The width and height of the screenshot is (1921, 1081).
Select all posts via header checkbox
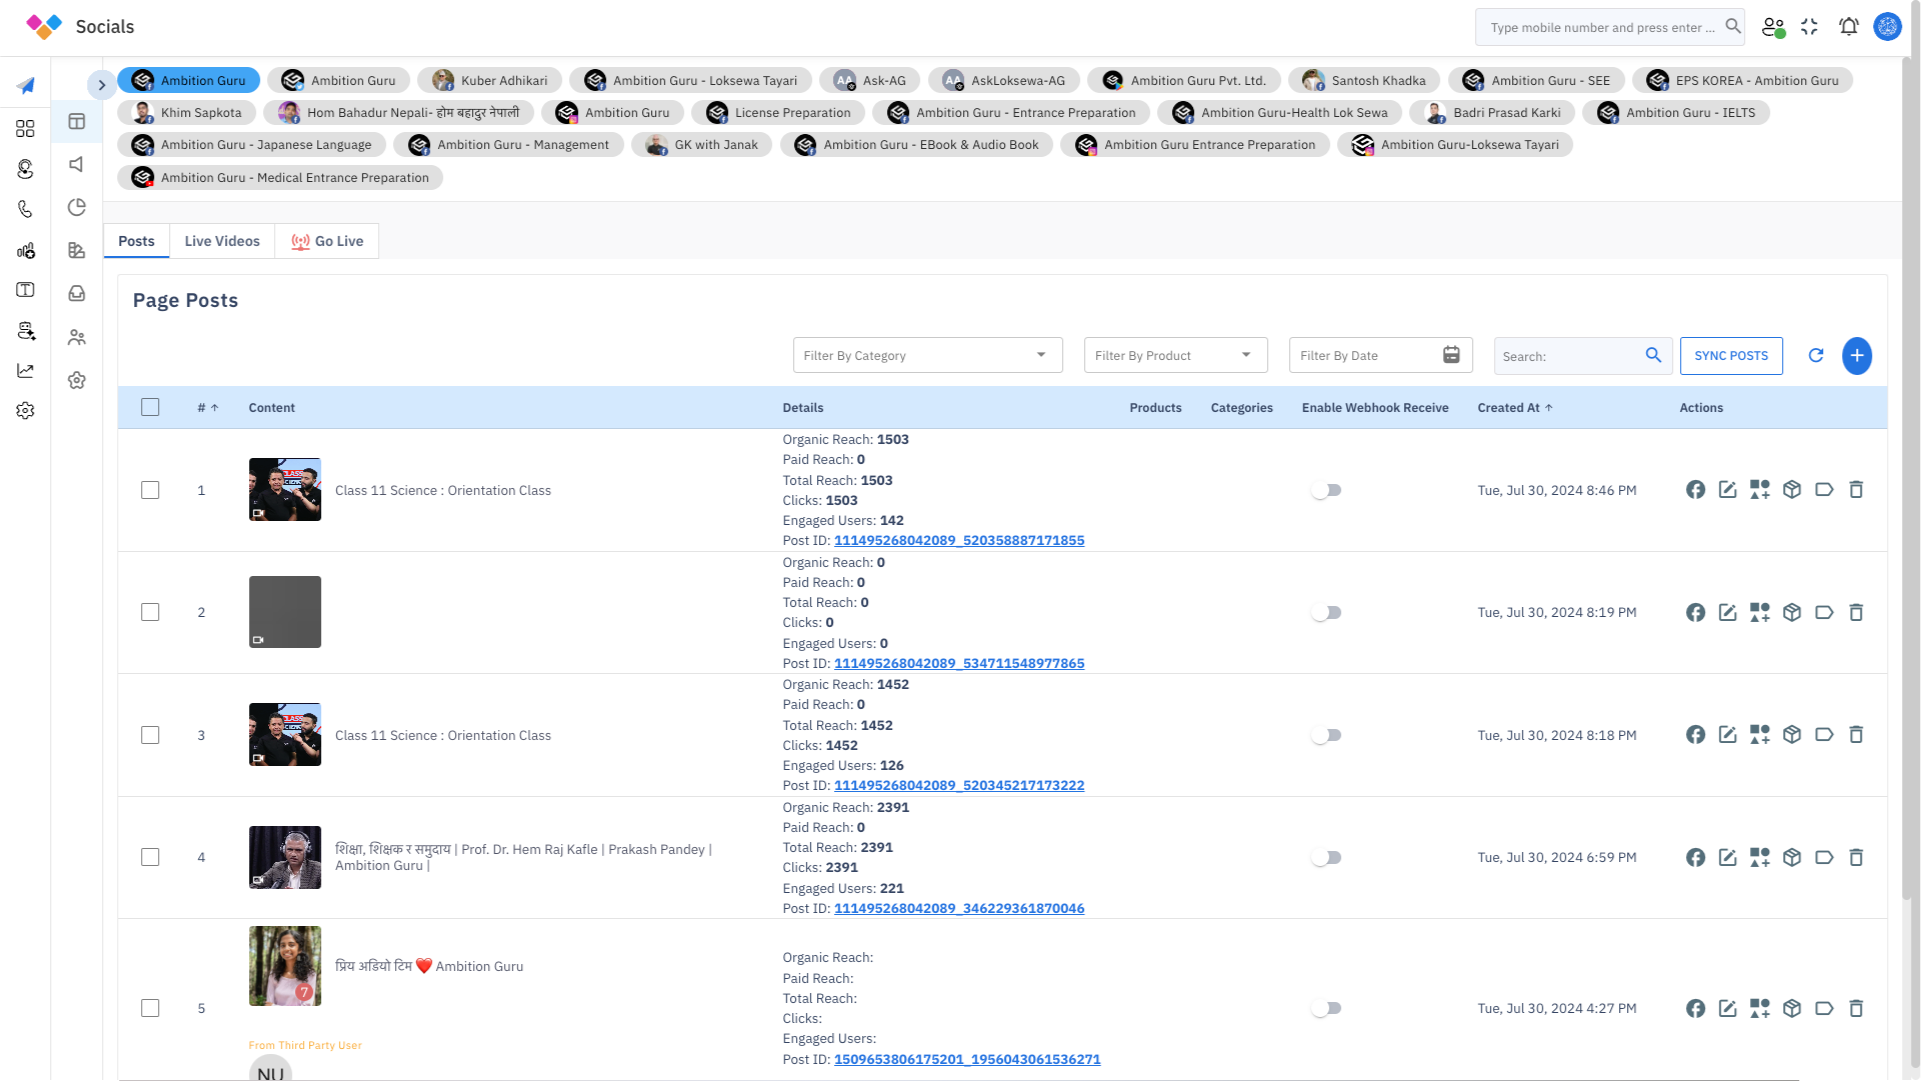click(x=150, y=407)
